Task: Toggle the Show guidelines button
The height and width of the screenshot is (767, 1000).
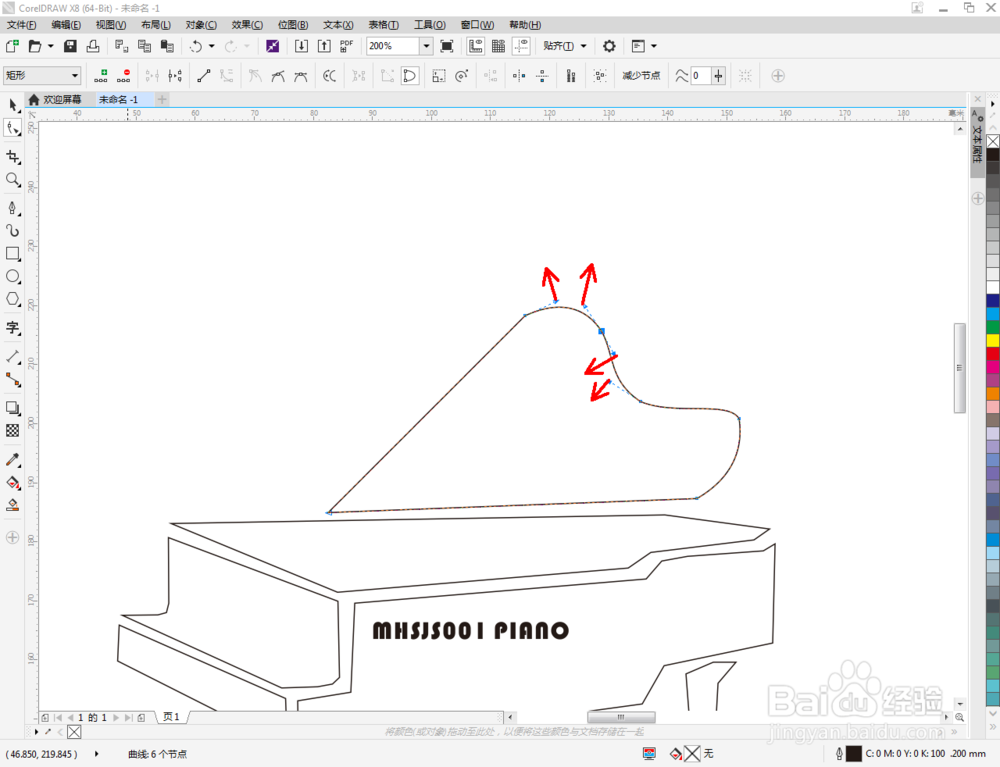Action: point(522,46)
